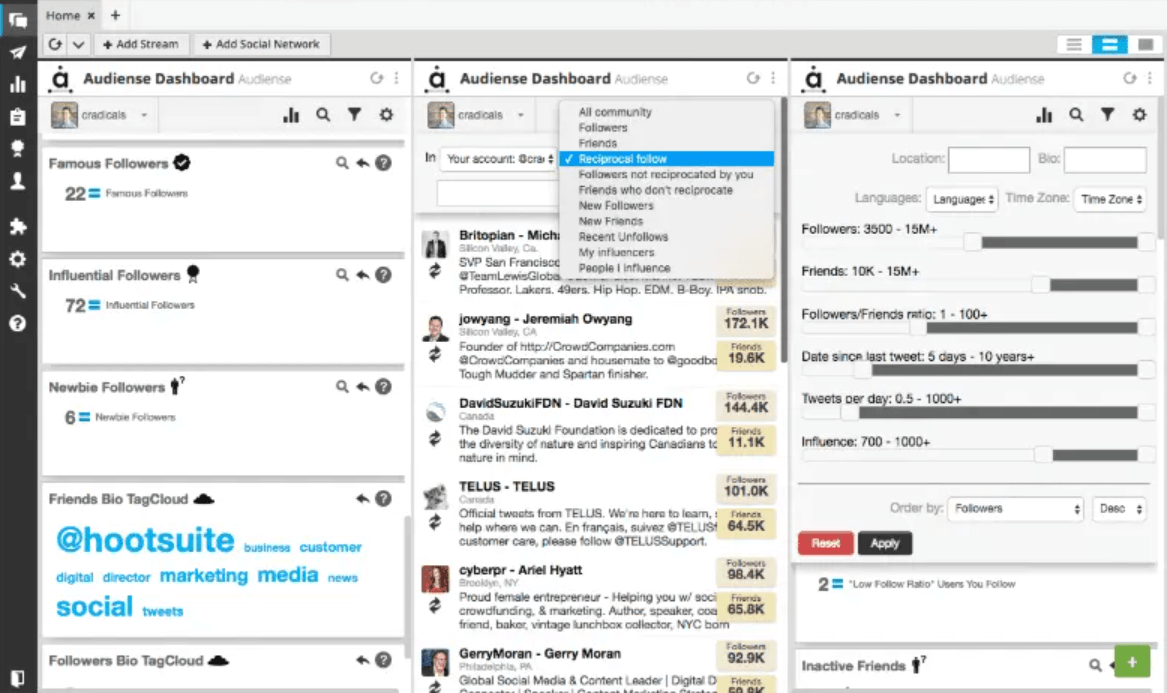The height and width of the screenshot is (693, 1167).
Task: Open the Contacts person sidebar icon
Action: (x=18, y=181)
